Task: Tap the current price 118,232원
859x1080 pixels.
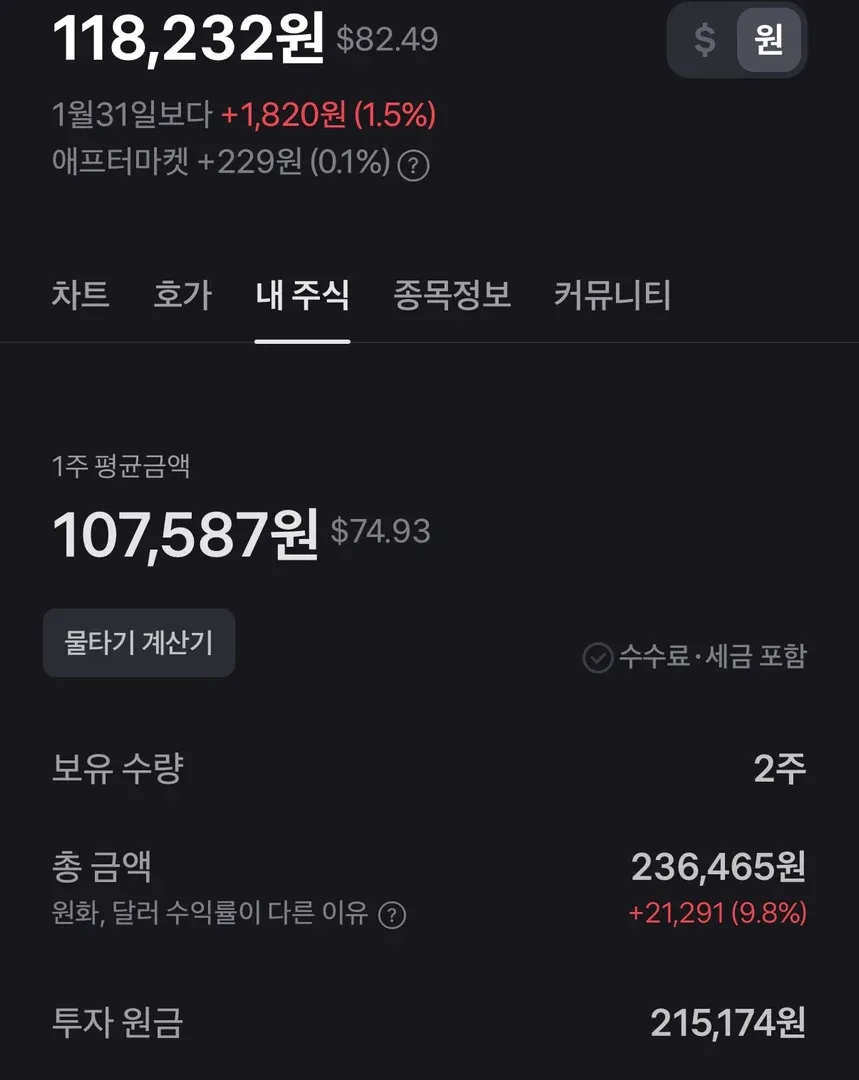Action: point(188,38)
